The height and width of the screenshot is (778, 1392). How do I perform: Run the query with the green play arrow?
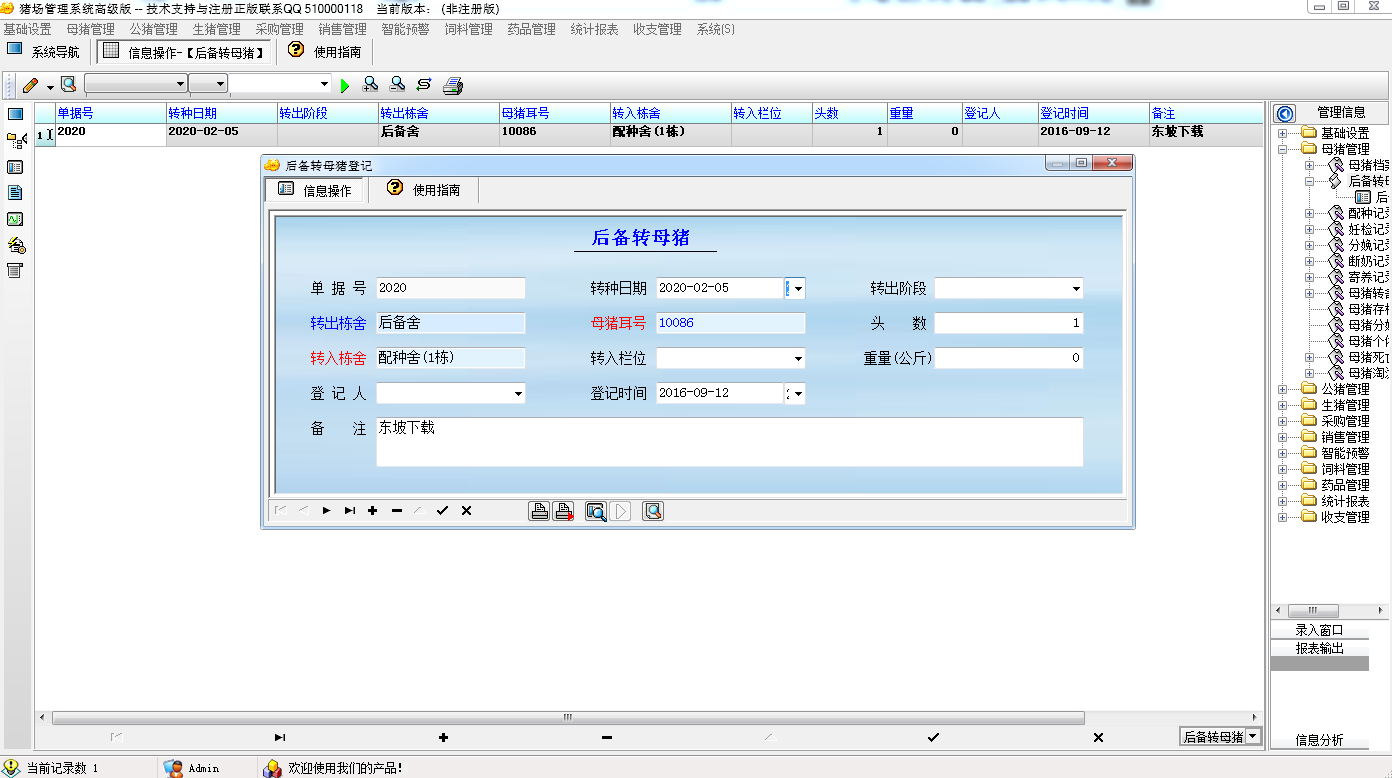click(x=345, y=86)
